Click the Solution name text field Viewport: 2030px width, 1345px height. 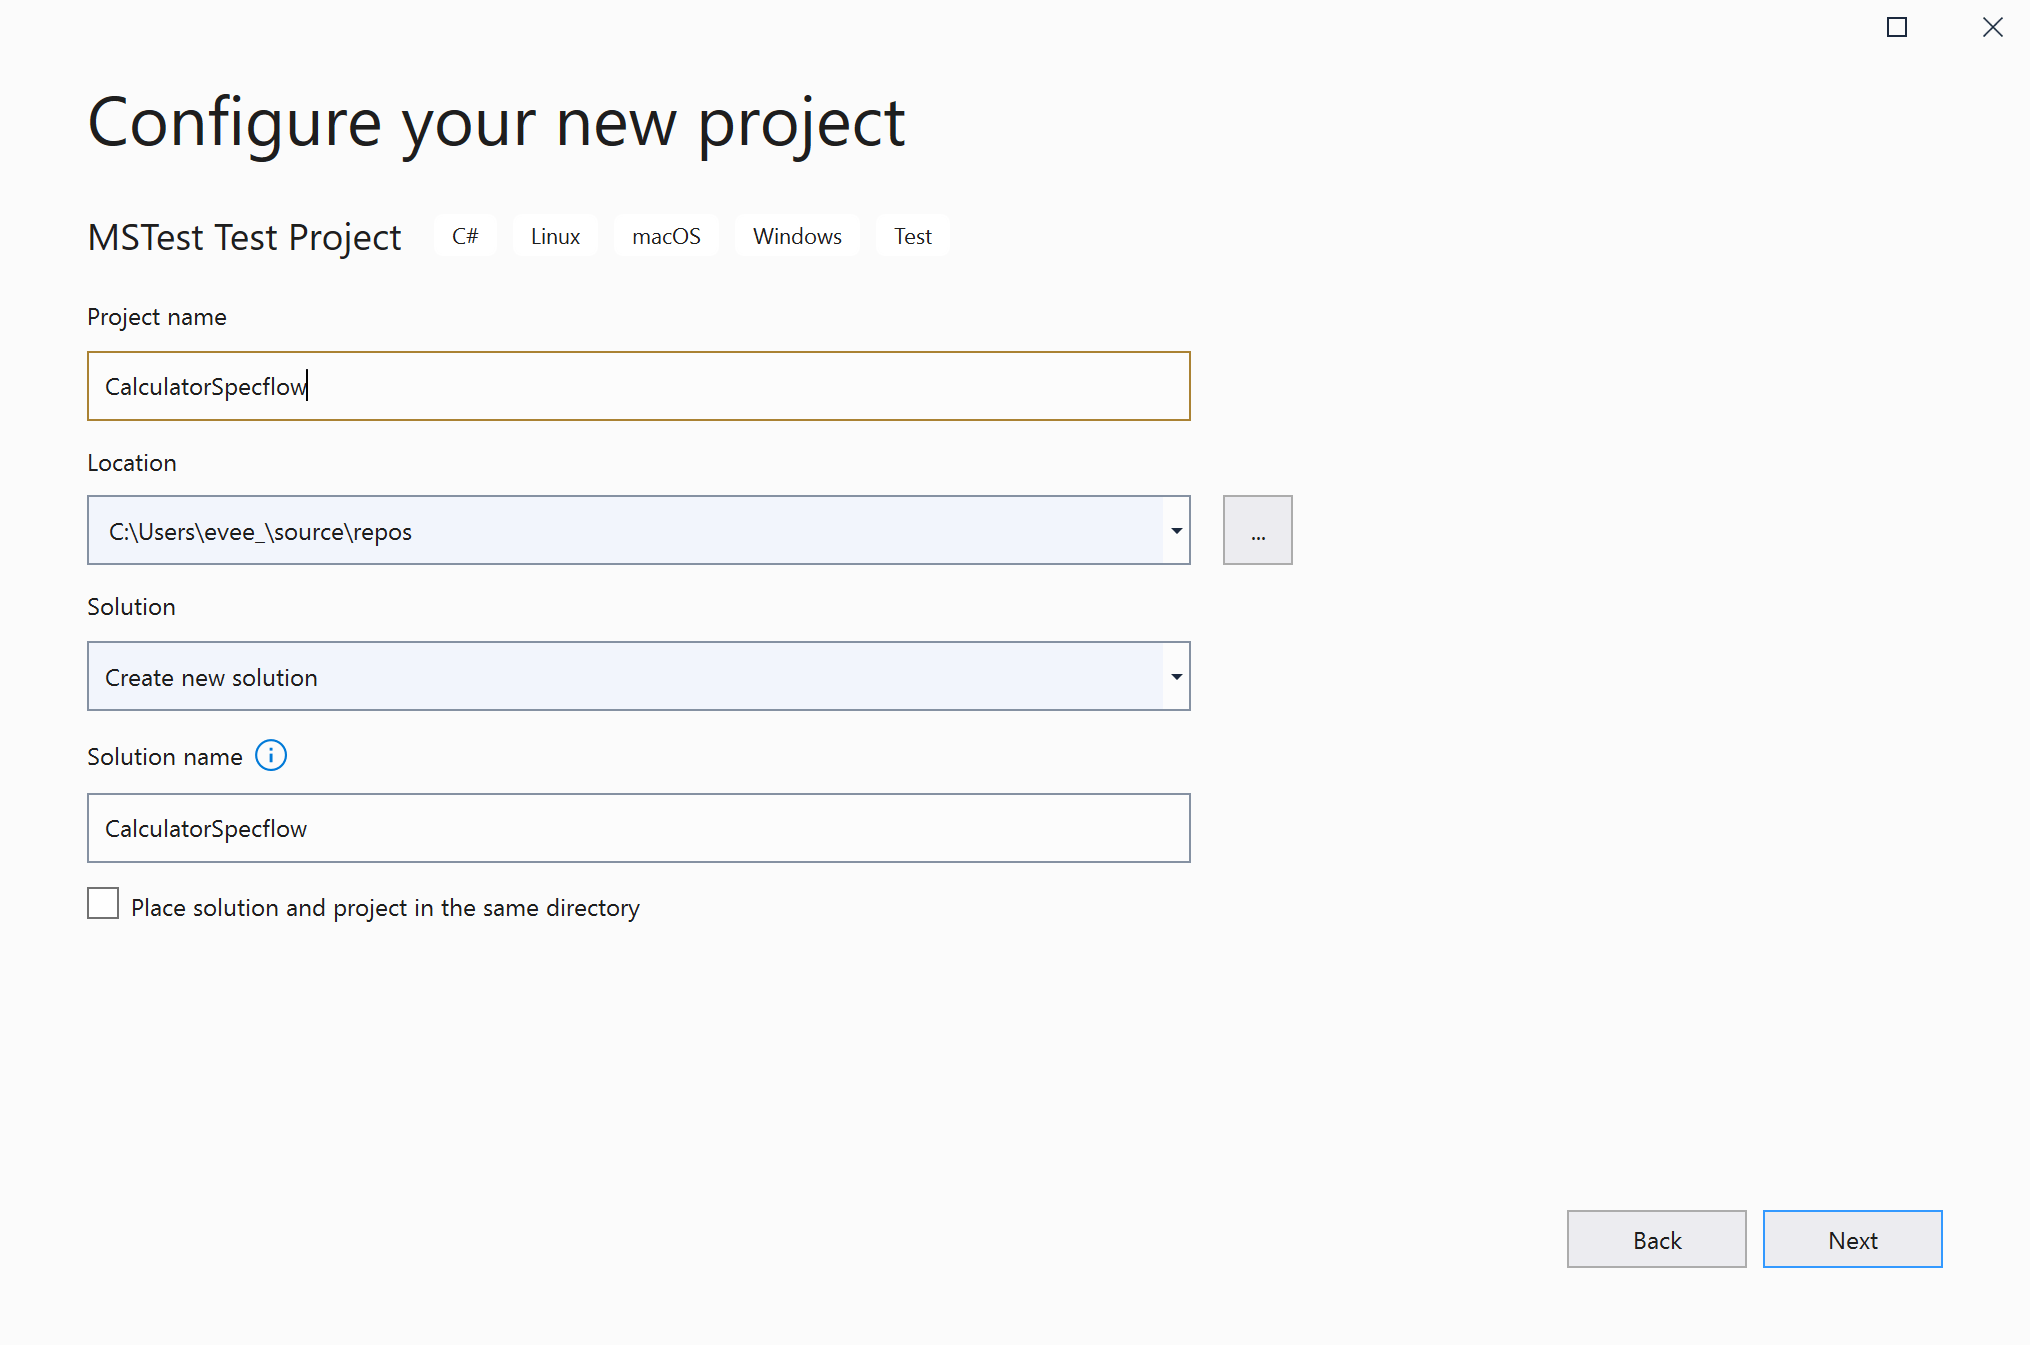click(x=638, y=828)
